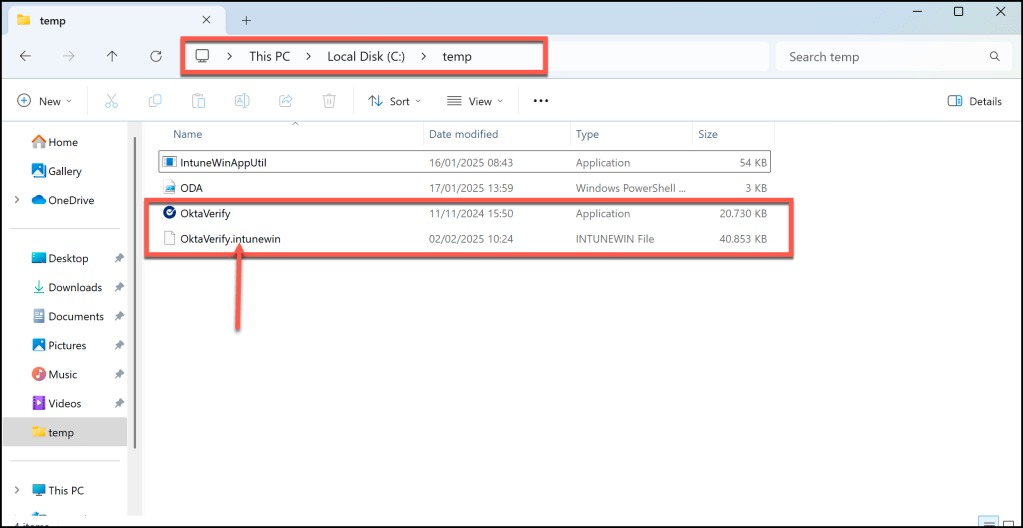Click the Delete trash can icon
Screen dimensions: 1023x528
329,101
